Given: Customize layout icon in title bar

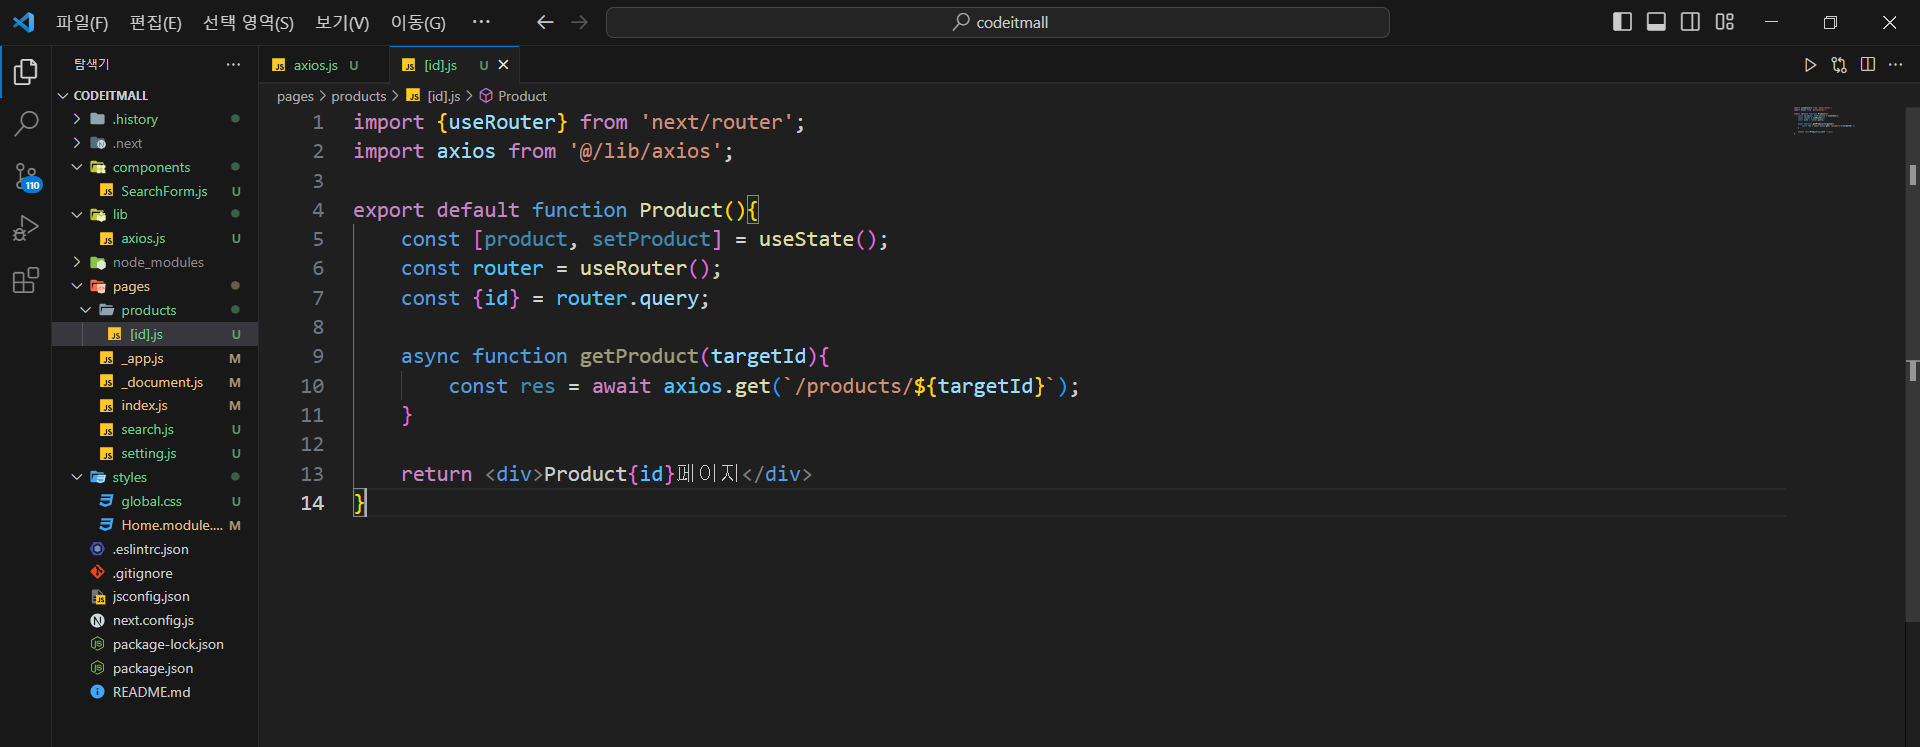Looking at the screenshot, I should [x=1725, y=22].
